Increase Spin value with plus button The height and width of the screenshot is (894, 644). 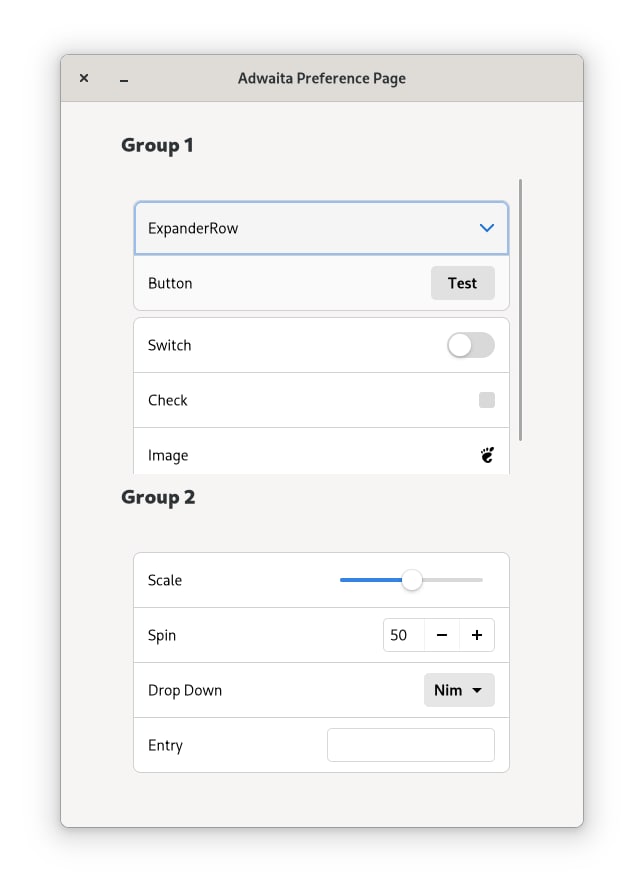point(477,635)
